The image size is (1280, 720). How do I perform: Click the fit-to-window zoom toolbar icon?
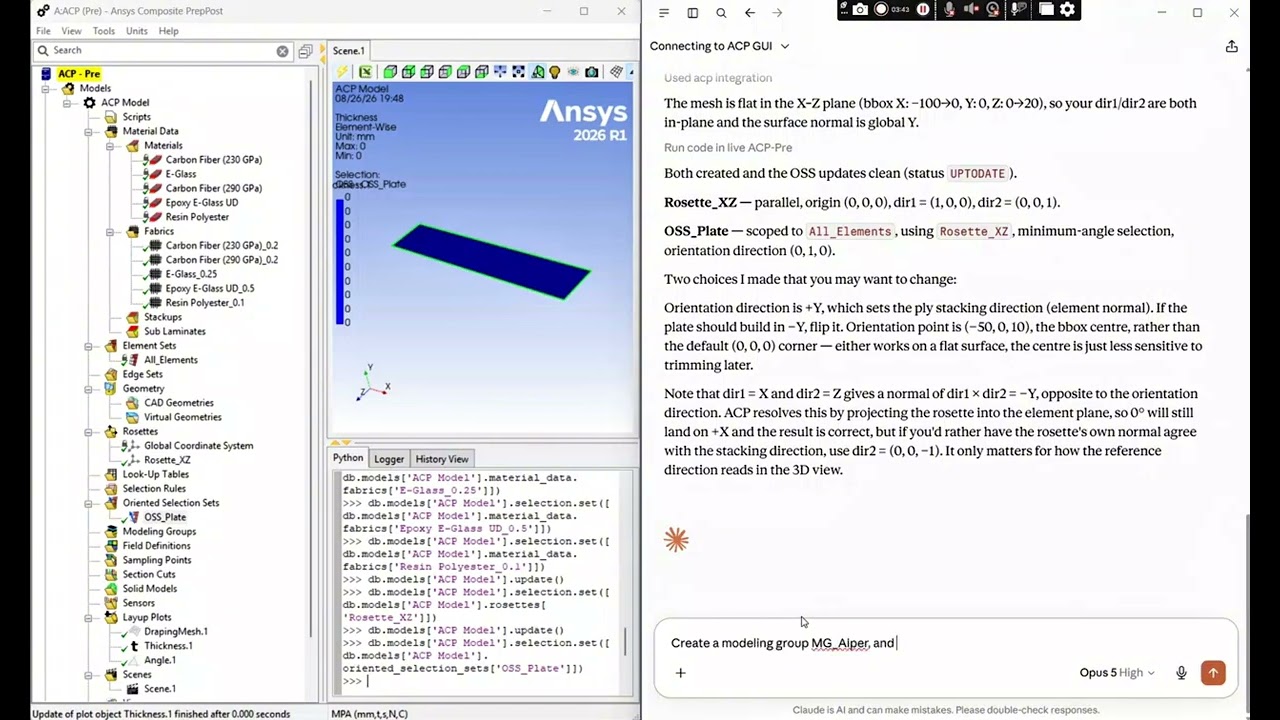518,72
